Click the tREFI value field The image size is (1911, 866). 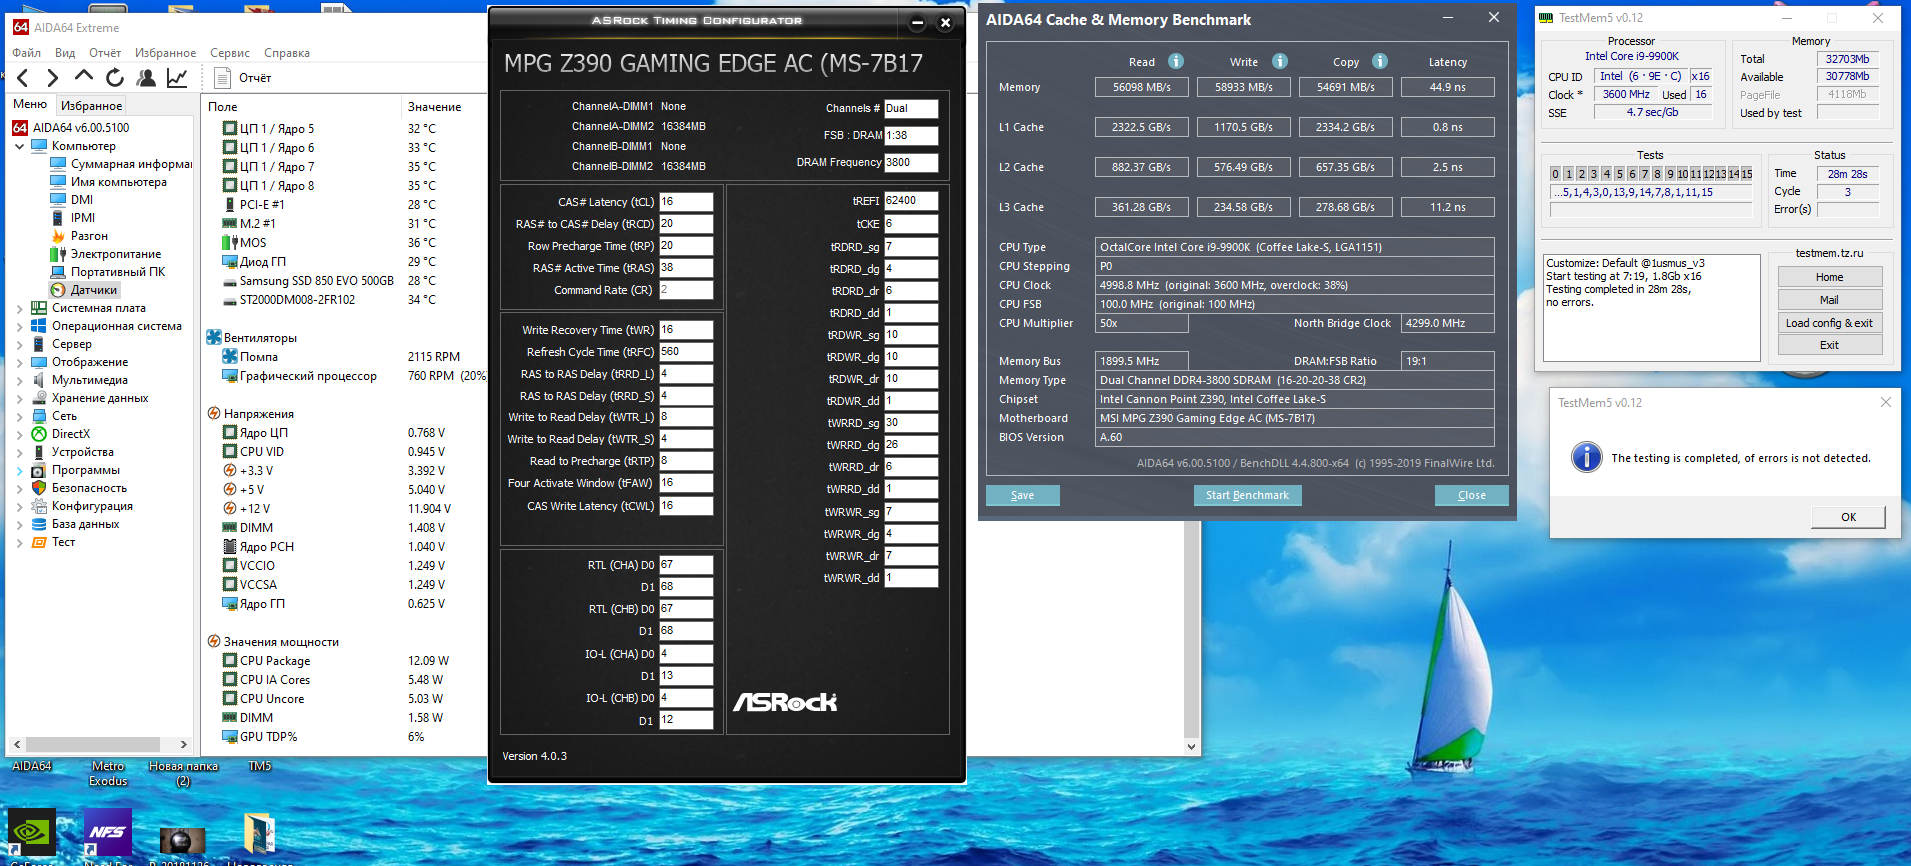pos(910,201)
